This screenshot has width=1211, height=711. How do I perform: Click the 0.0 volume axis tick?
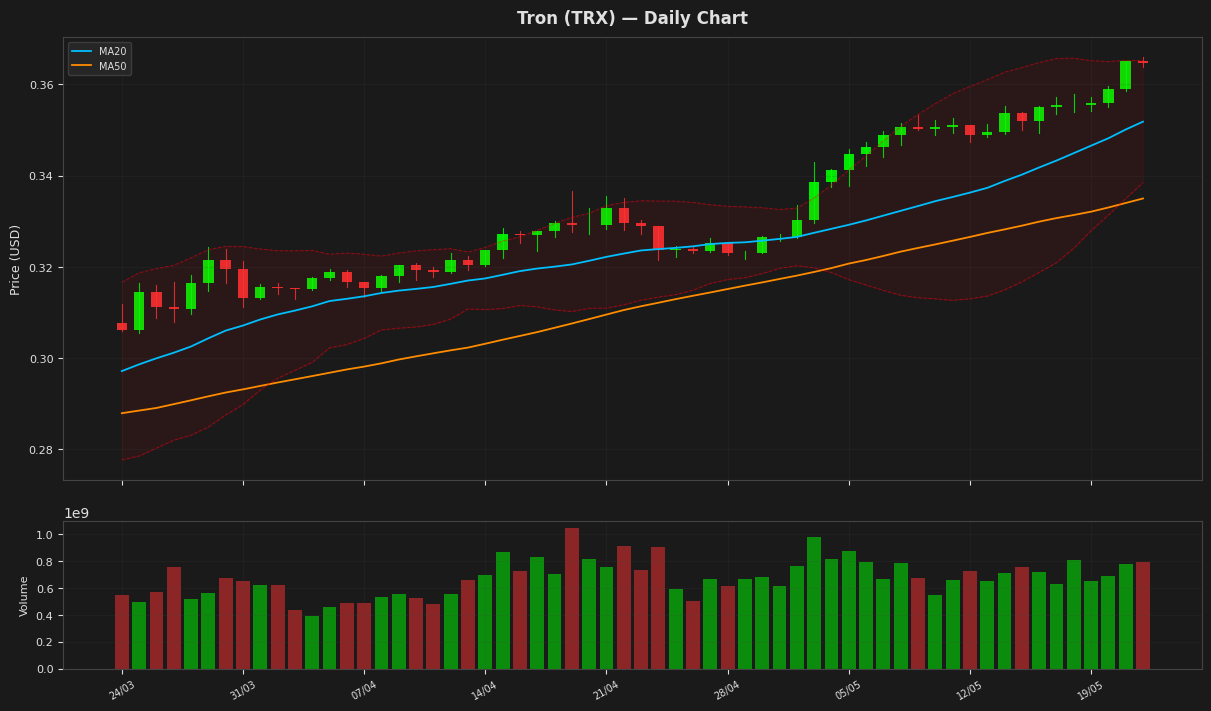point(46,669)
